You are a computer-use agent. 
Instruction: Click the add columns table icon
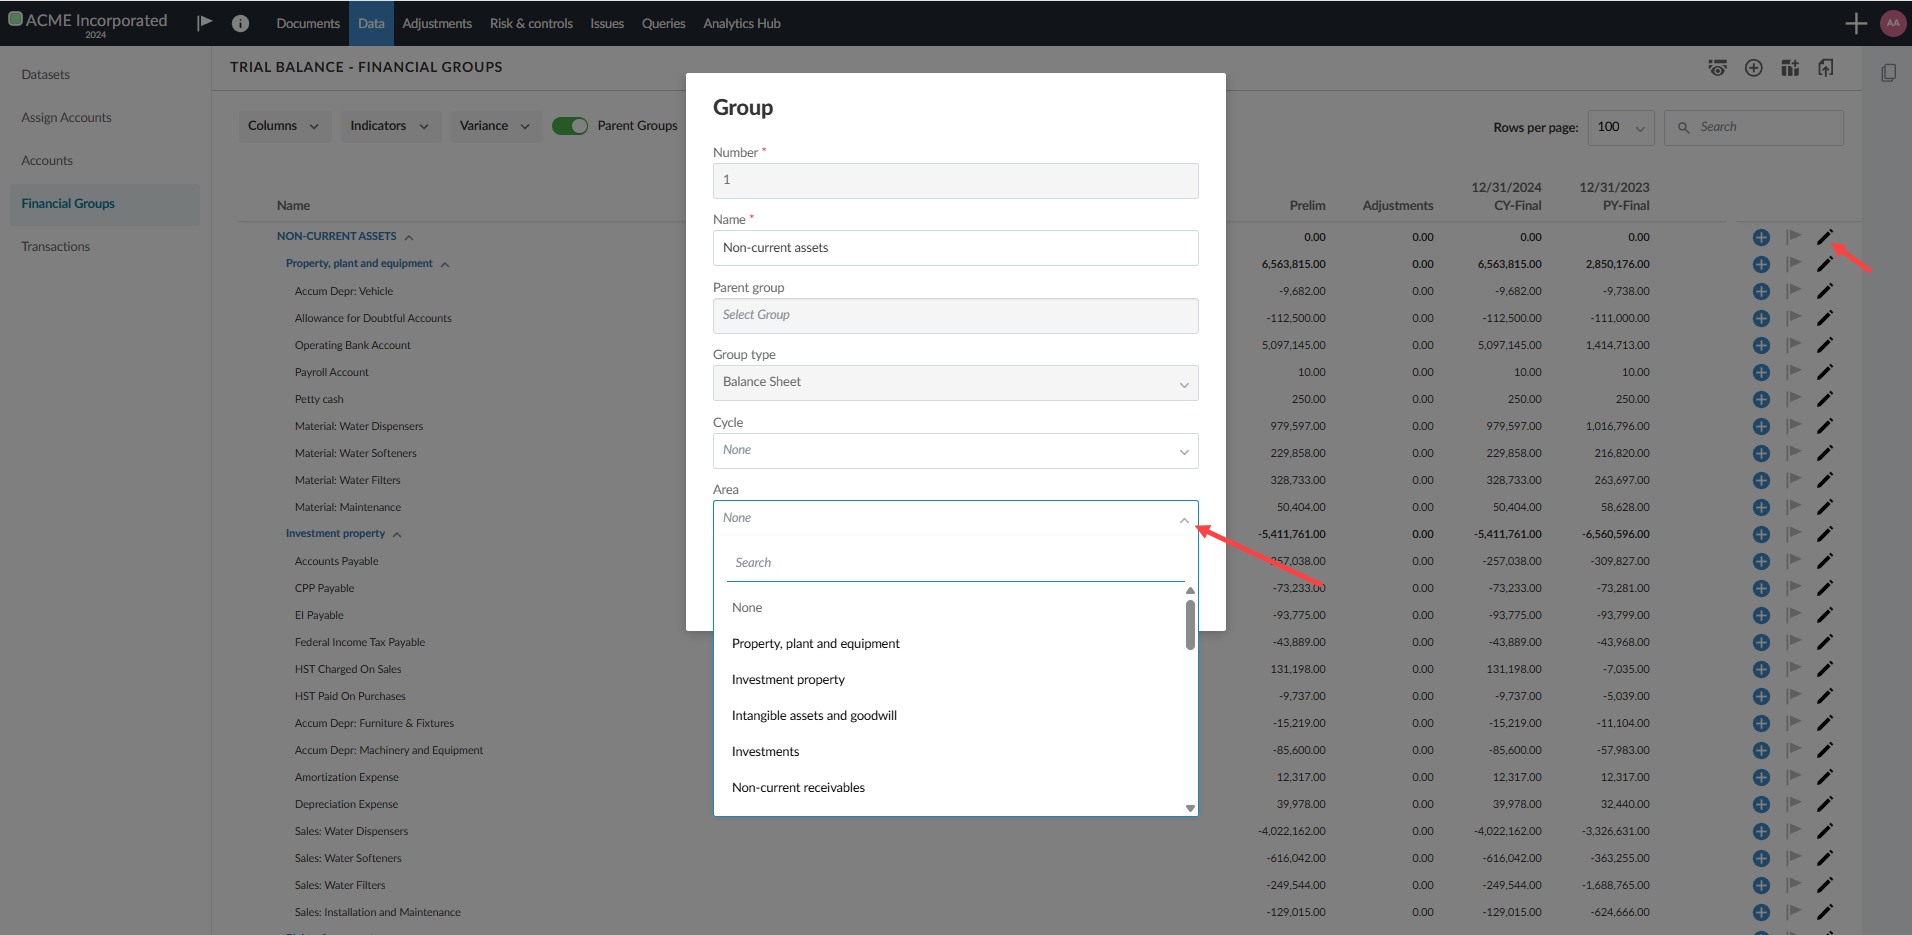pyautogui.click(x=1790, y=68)
